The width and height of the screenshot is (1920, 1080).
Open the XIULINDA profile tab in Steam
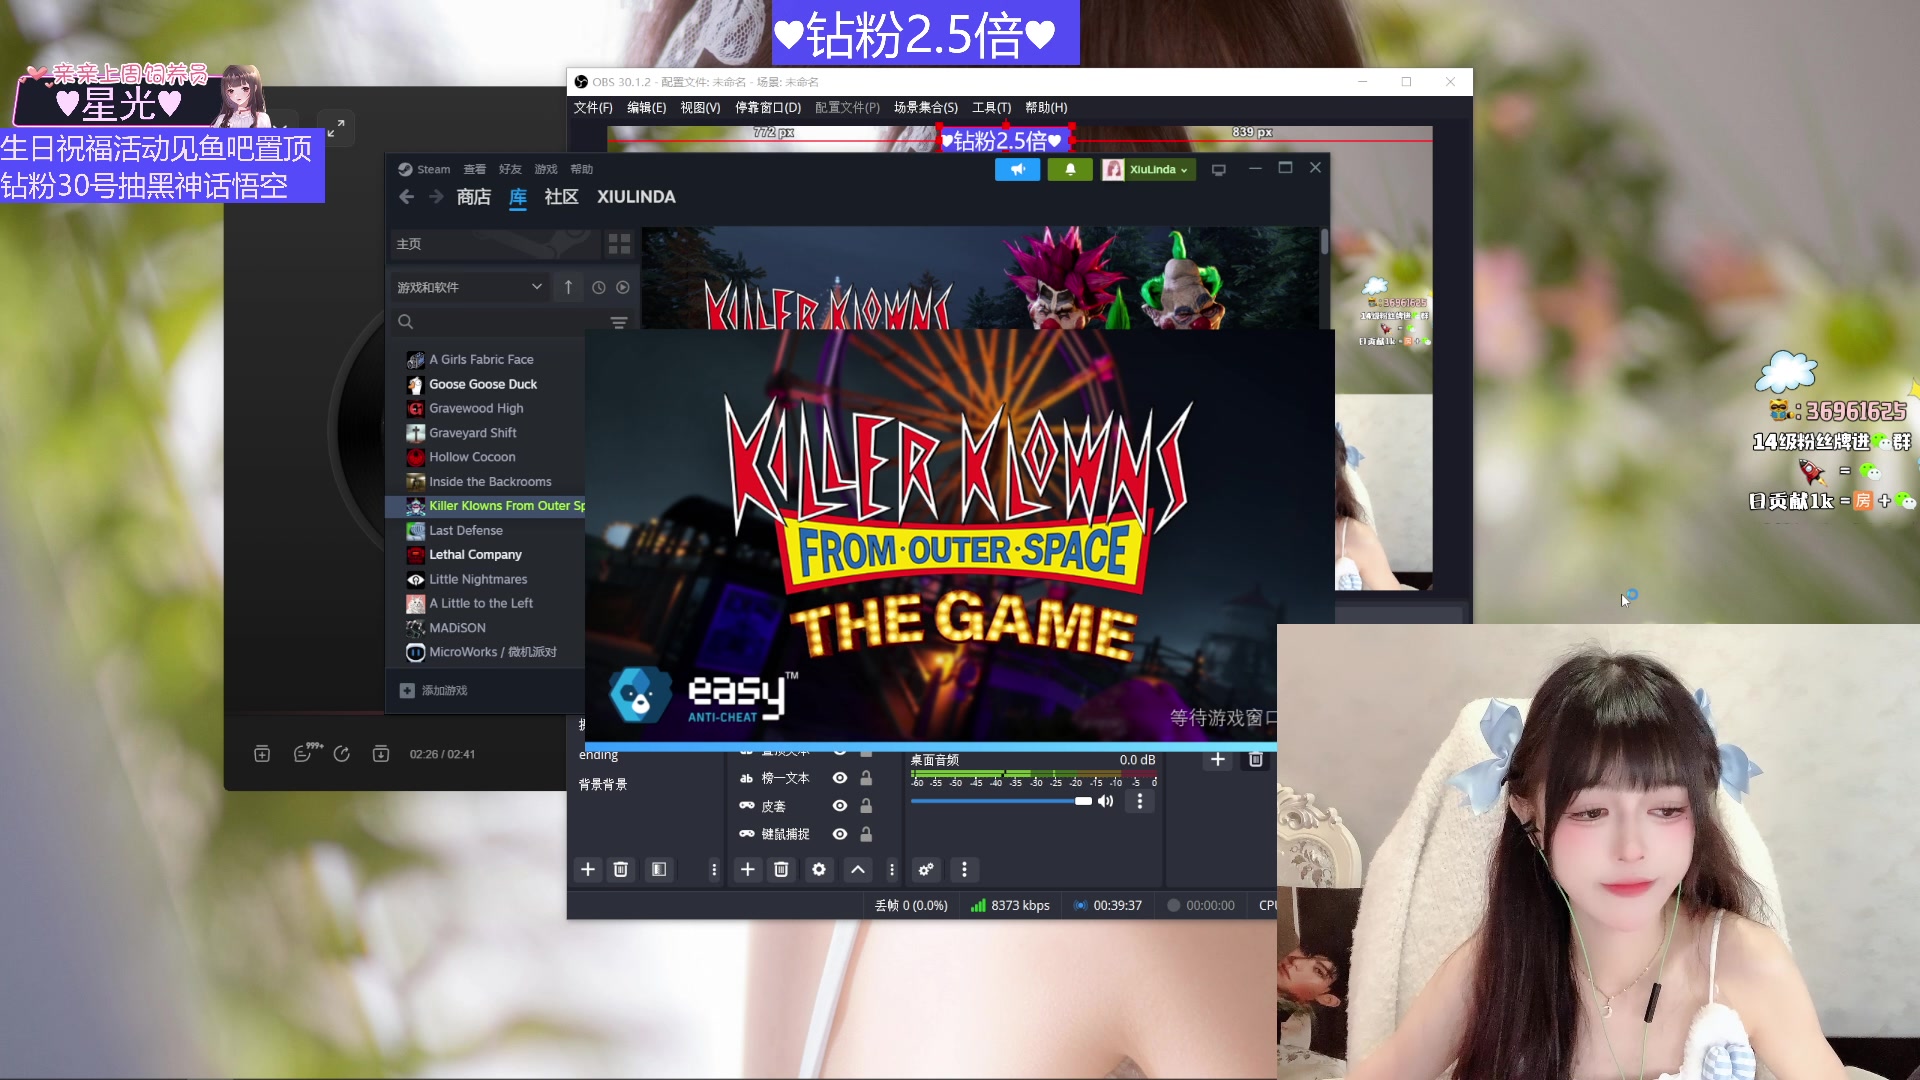tap(636, 197)
